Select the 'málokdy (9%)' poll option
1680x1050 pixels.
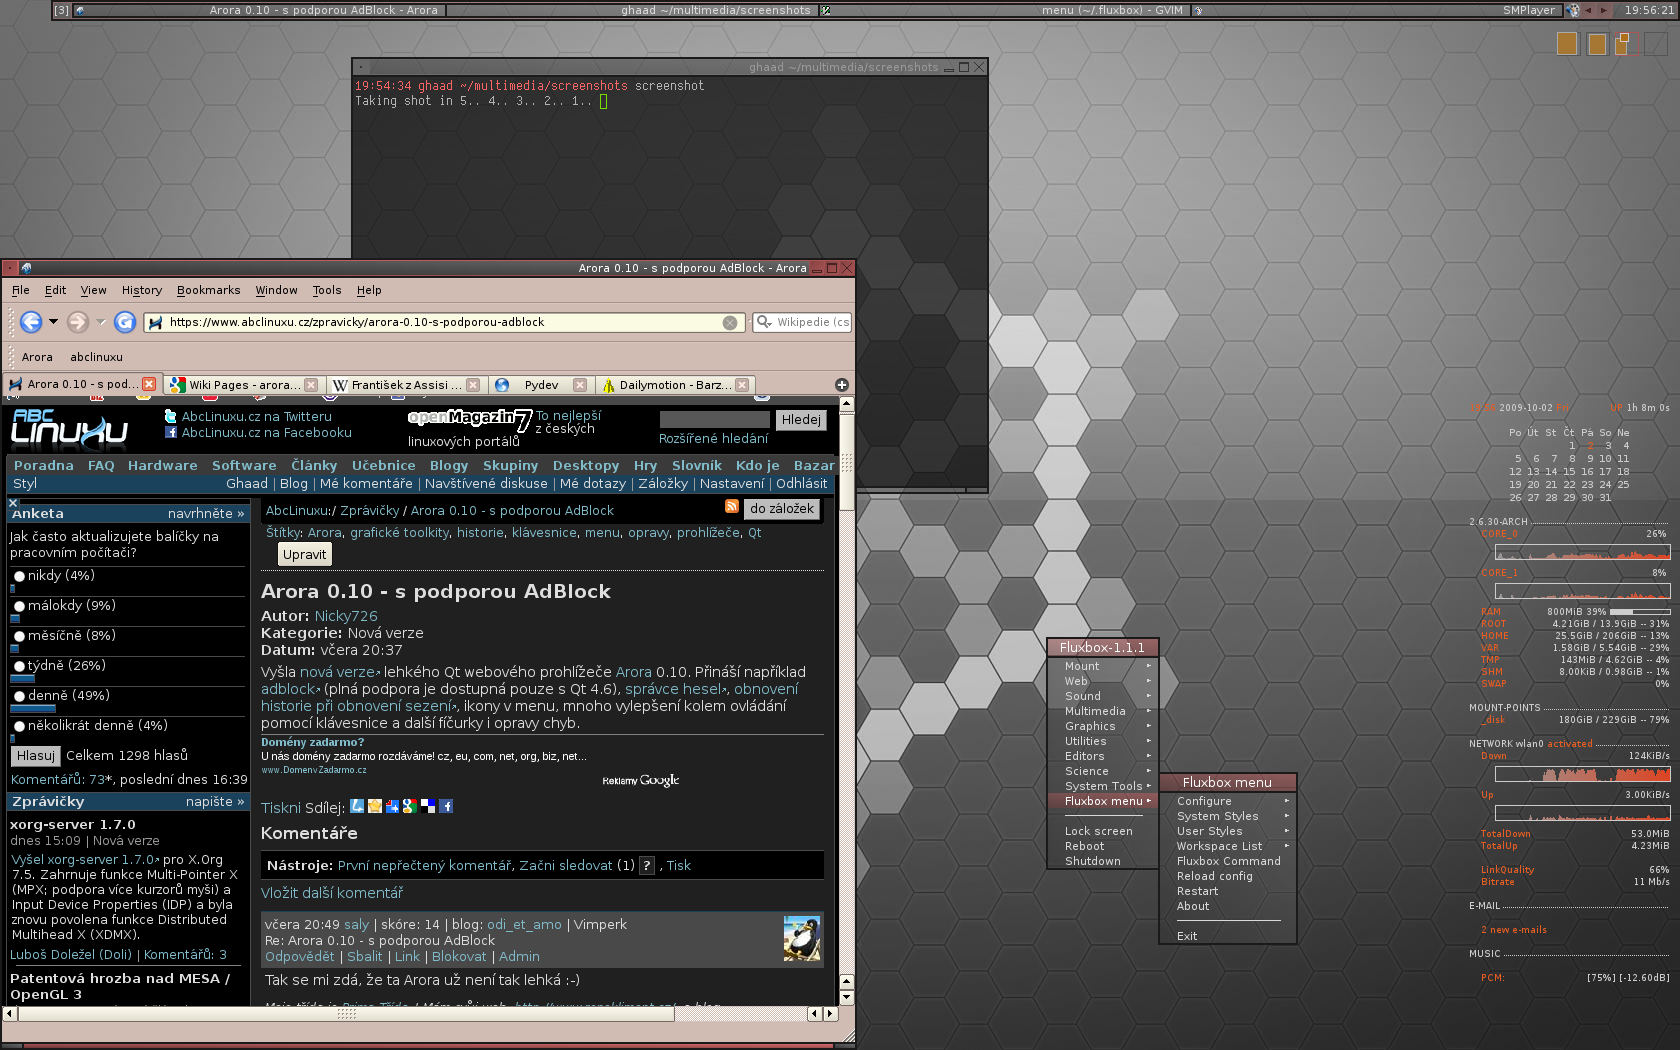click(19, 606)
